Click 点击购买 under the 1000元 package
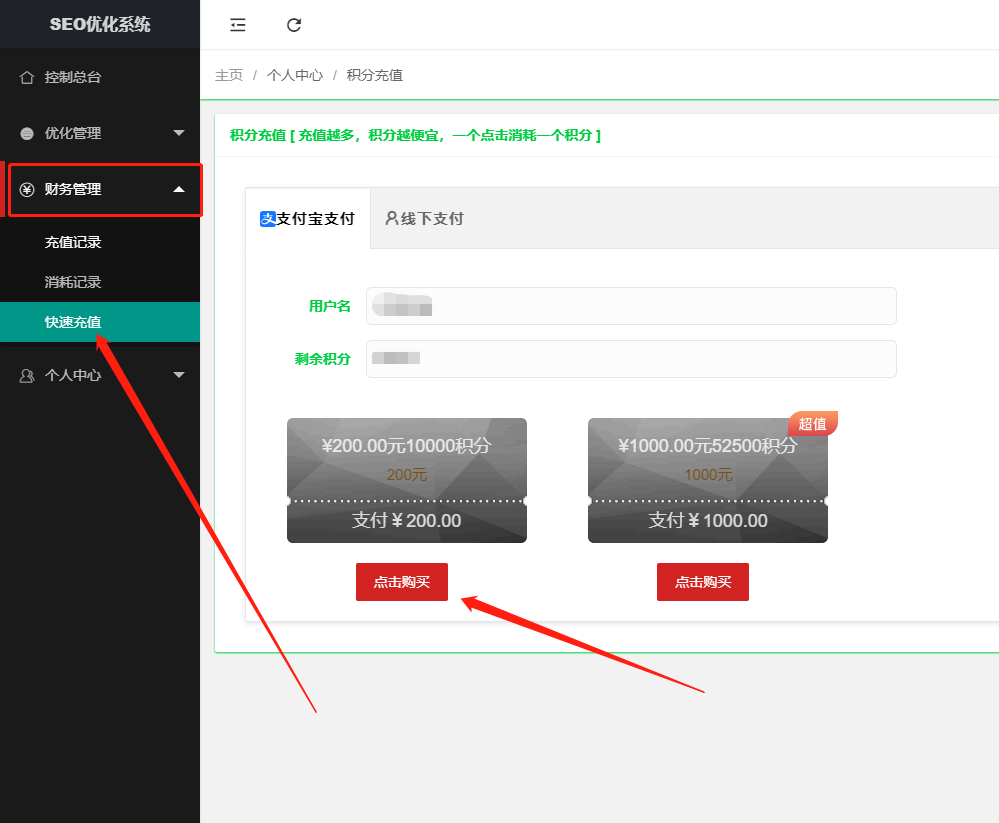Image resolution: width=999 pixels, height=823 pixels. click(703, 582)
